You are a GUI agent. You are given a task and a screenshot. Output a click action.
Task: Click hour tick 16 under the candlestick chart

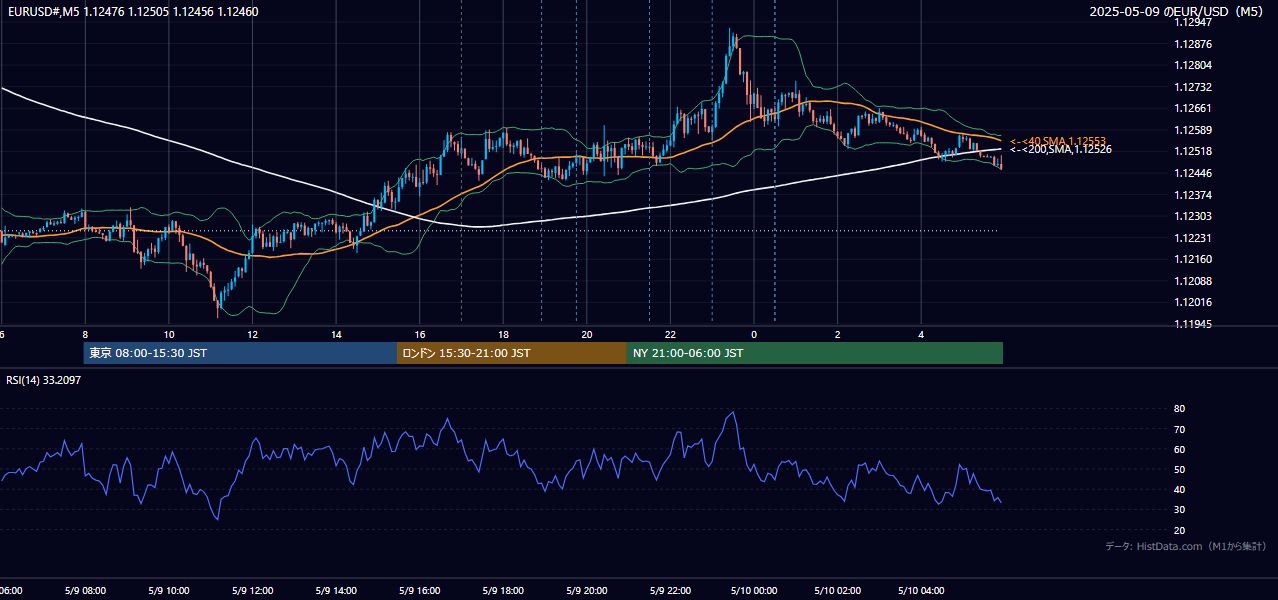[420, 335]
